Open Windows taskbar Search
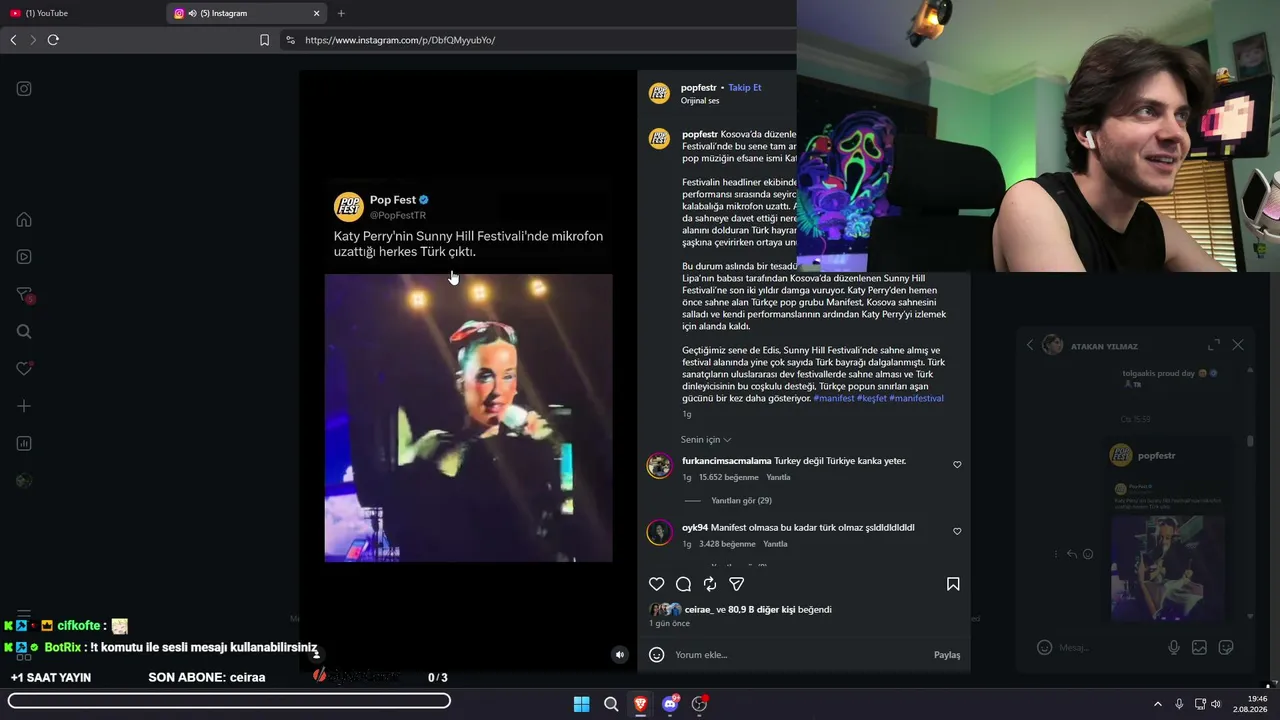Viewport: 1280px width, 720px height. 611,704
